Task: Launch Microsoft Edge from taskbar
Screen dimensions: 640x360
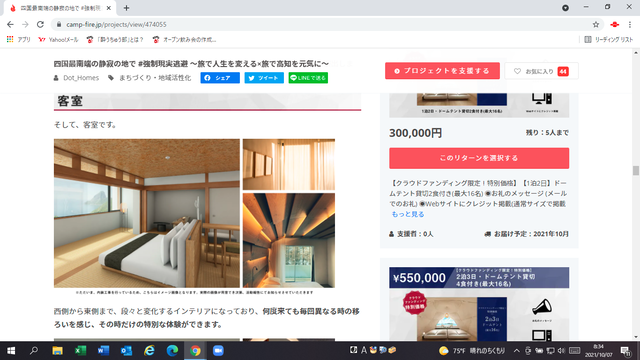Action: coord(172,351)
